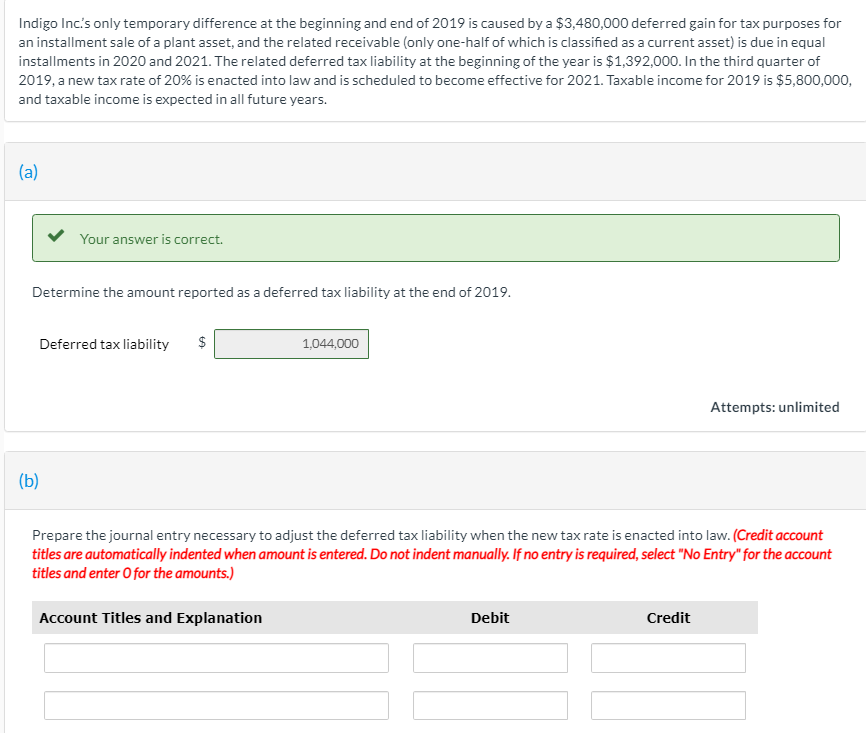Click 'Determine the amount reported' instruction text
Viewport: 866px width, 733px height.
(x=271, y=292)
